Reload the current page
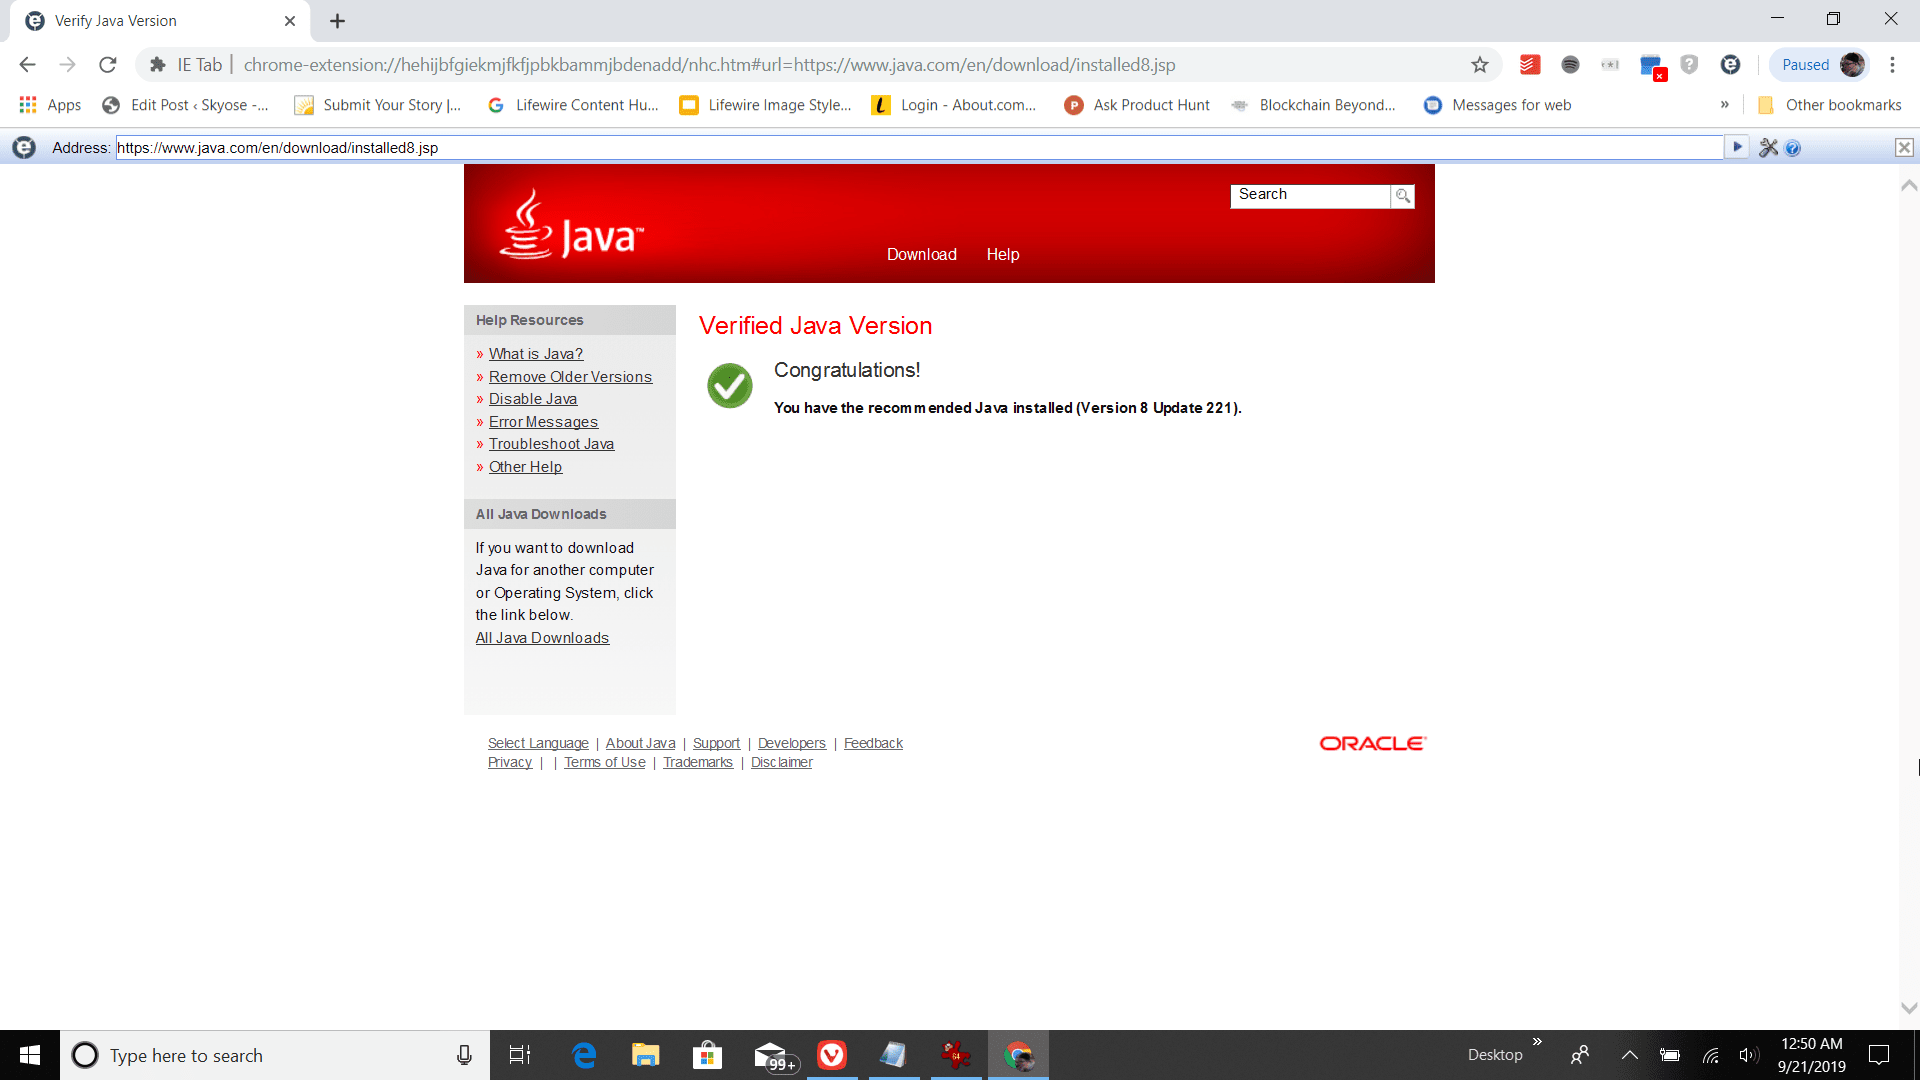1920x1080 pixels. coord(108,65)
